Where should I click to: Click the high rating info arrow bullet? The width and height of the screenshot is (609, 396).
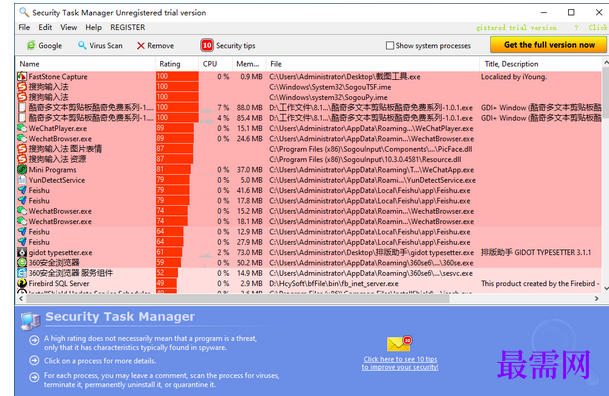[x=34, y=340]
